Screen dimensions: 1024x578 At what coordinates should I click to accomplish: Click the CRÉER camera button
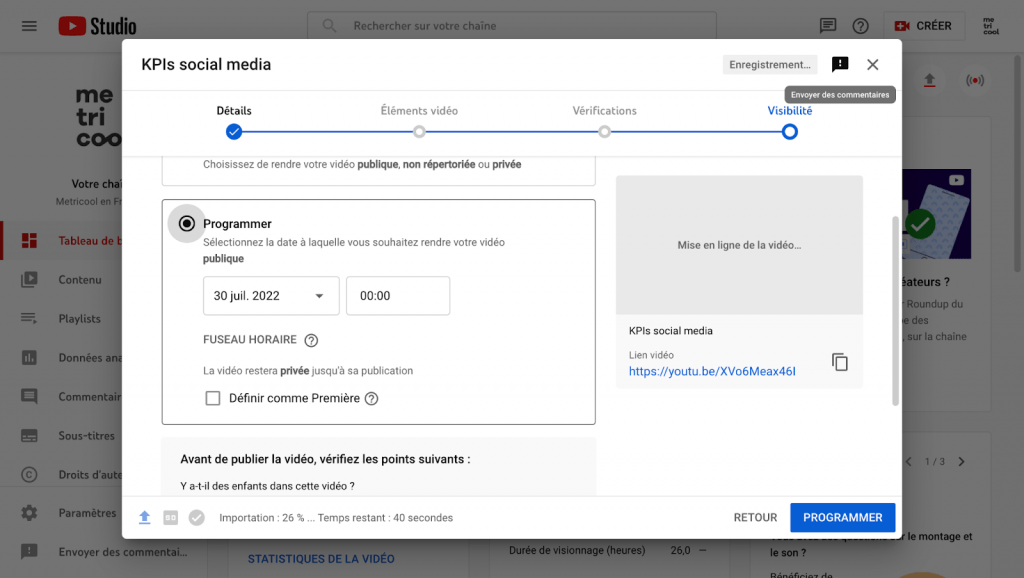[x=923, y=26]
